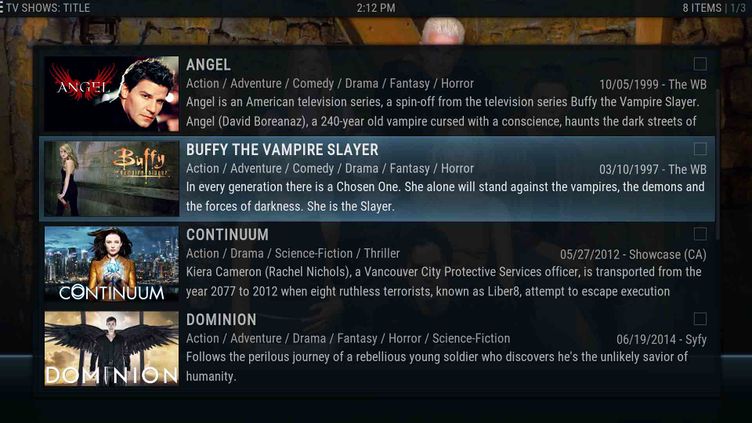This screenshot has width=752, height=423.
Task: Click Continuum's 05/27/2012 - Showcase (CA) label
Action: 633,254
